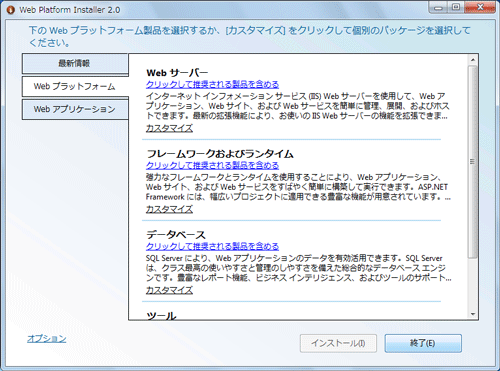This screenshot has height=371, width=500.
Task: Click the インストール button
Action: tap(338, 343)
